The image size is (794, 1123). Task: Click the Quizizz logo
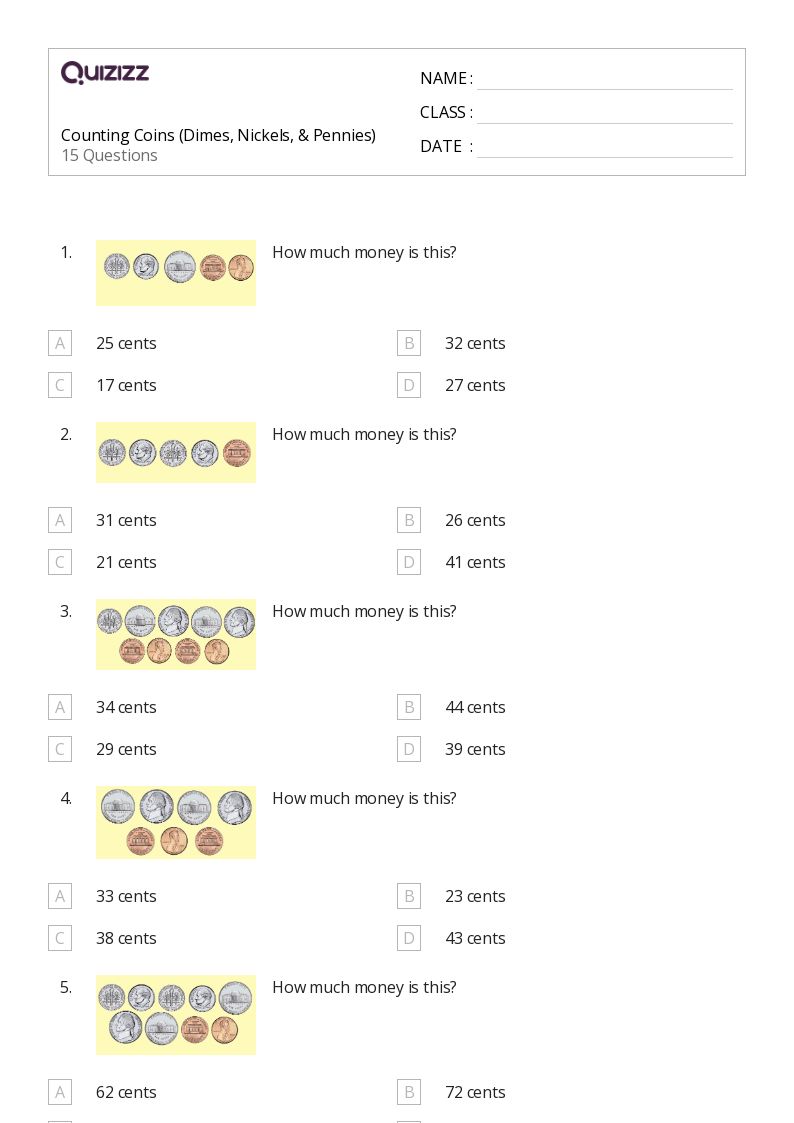[x=105, y=72]
